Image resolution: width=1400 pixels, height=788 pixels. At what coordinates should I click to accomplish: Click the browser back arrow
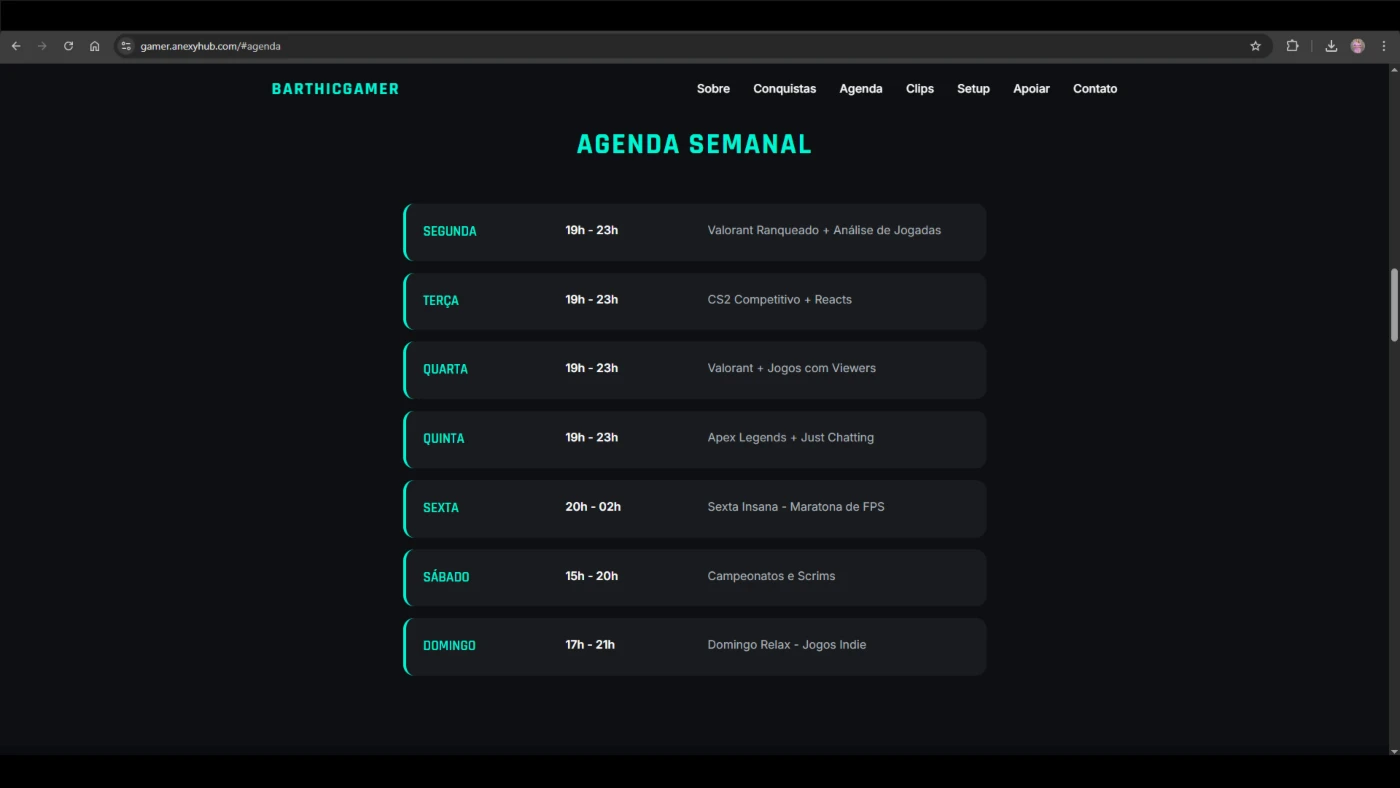click(16, 46)
